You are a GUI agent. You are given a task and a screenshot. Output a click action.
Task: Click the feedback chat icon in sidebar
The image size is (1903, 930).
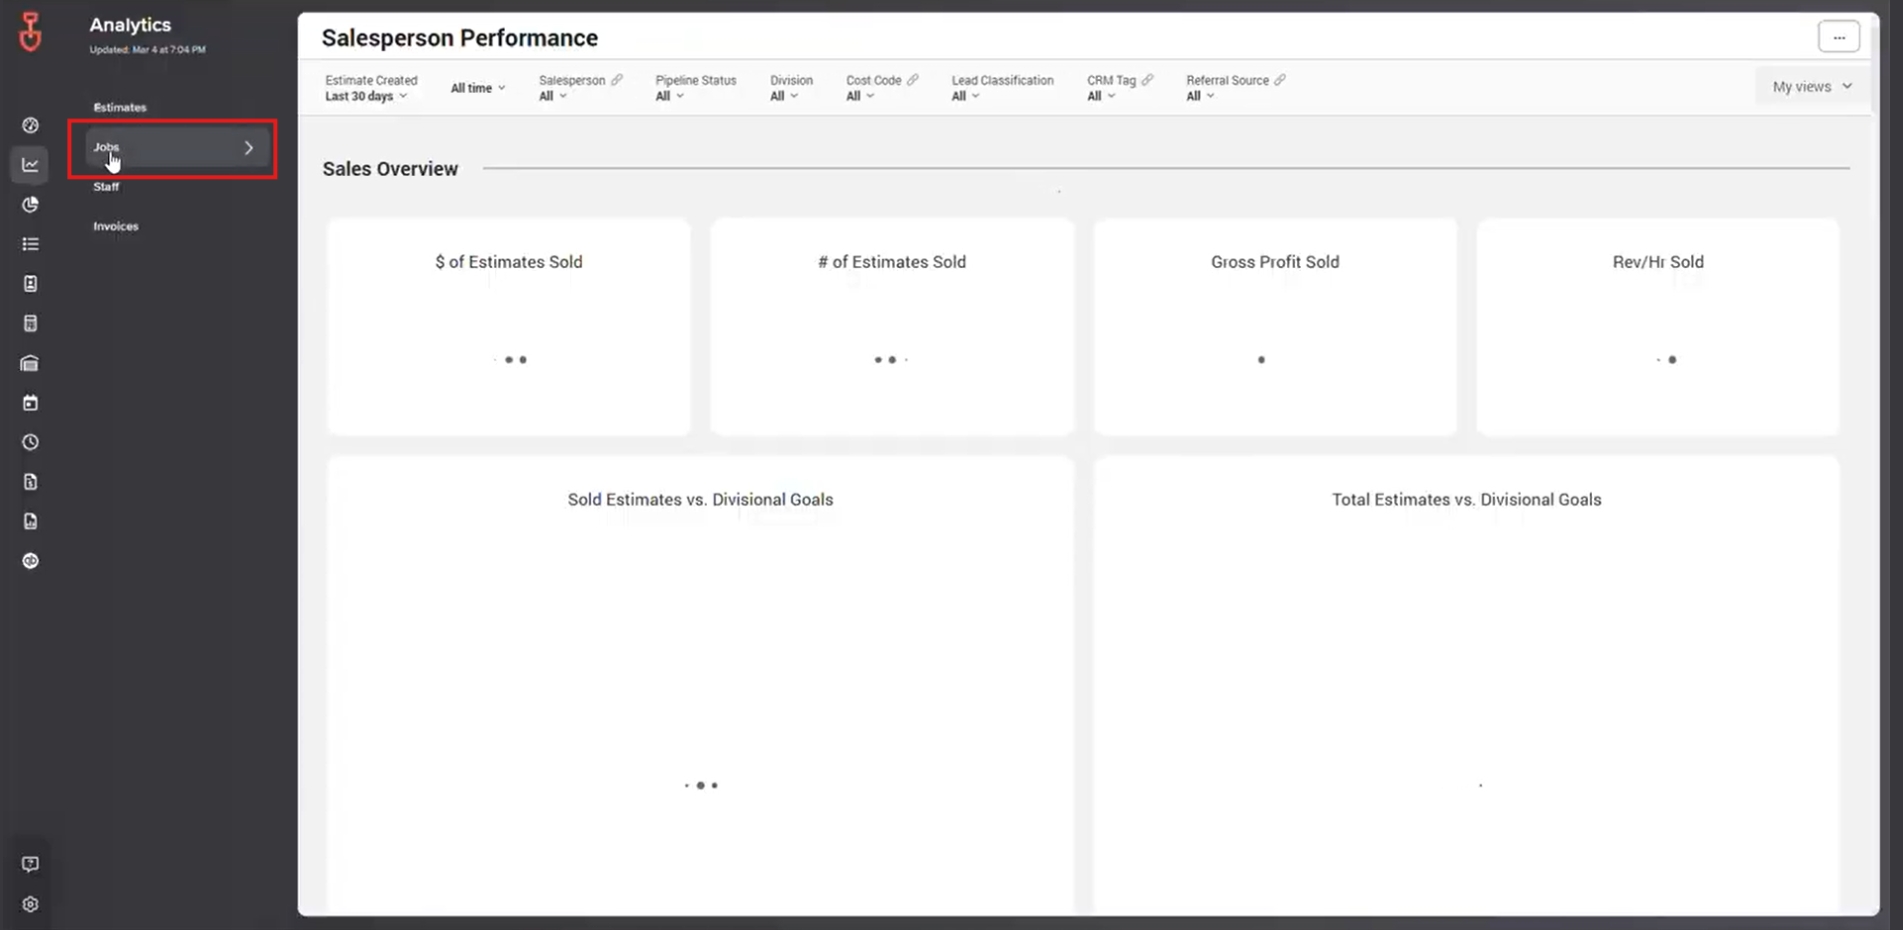(30, 864)
